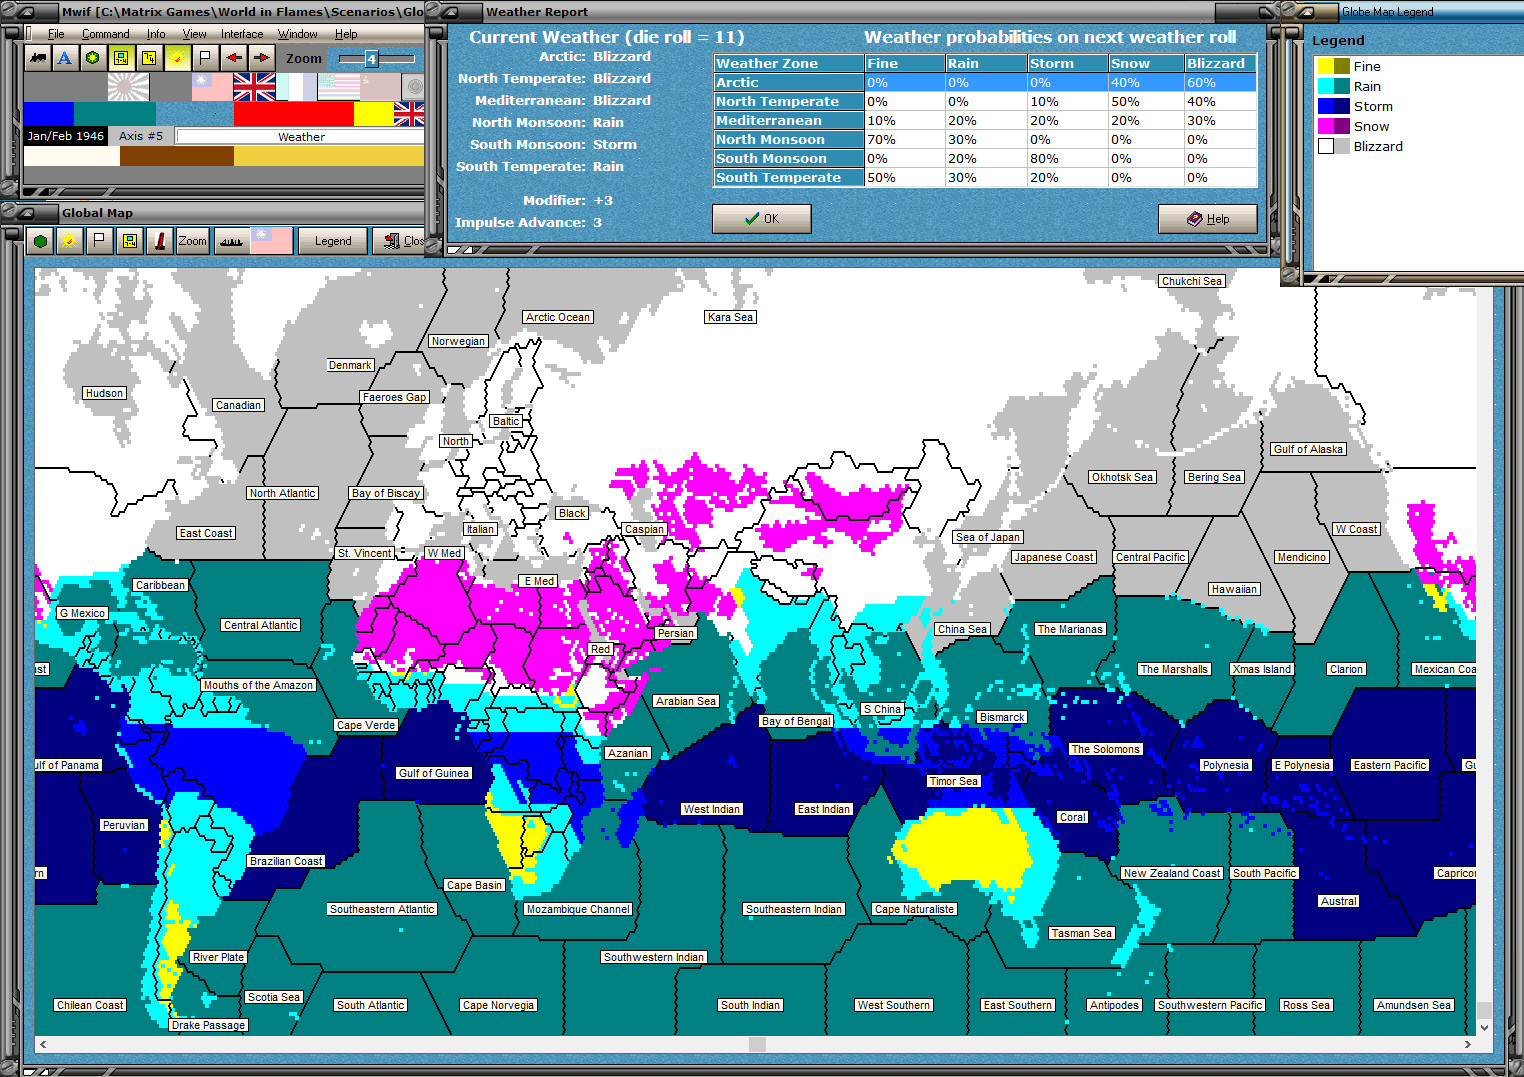Select the South Monsoon weather zone row

(985, 159)
